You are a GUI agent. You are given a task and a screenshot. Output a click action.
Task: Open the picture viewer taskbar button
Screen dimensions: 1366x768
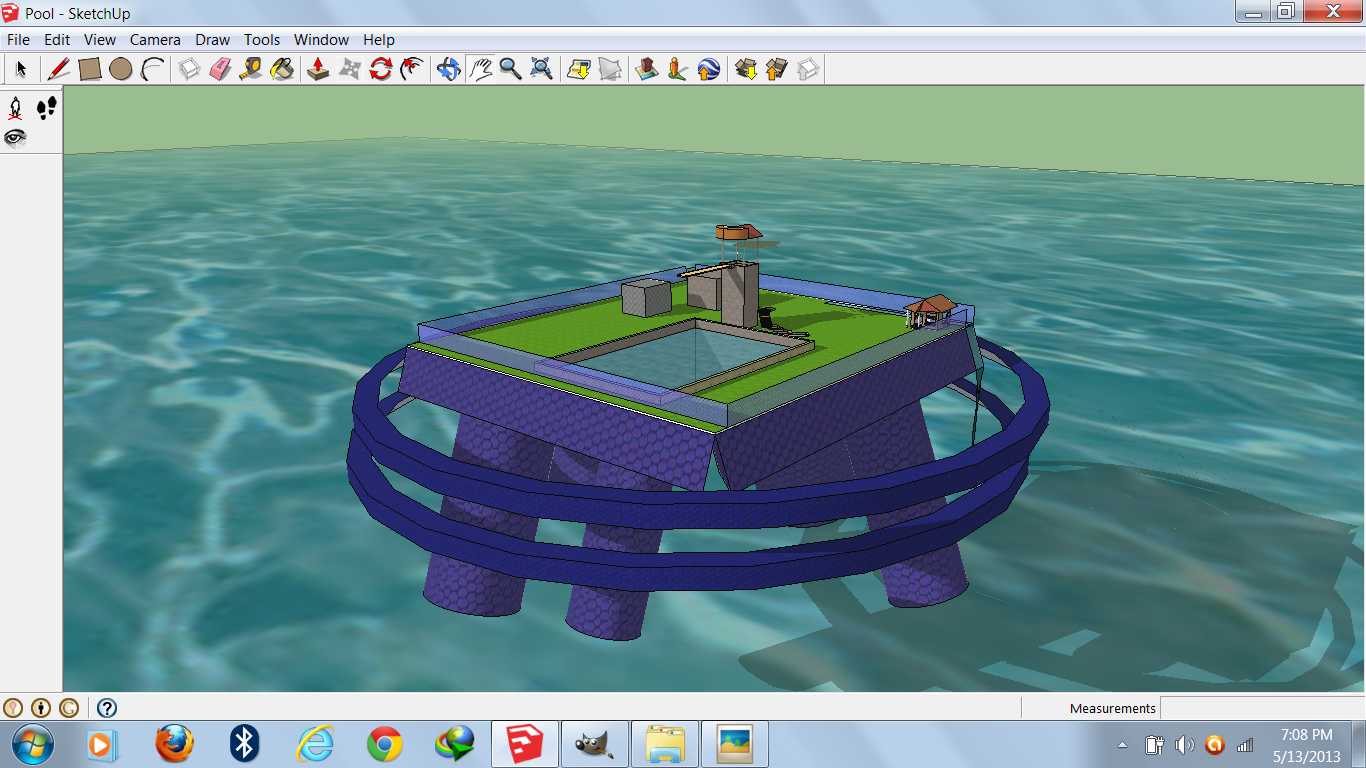pyautogui.click(x=734, y=744)
